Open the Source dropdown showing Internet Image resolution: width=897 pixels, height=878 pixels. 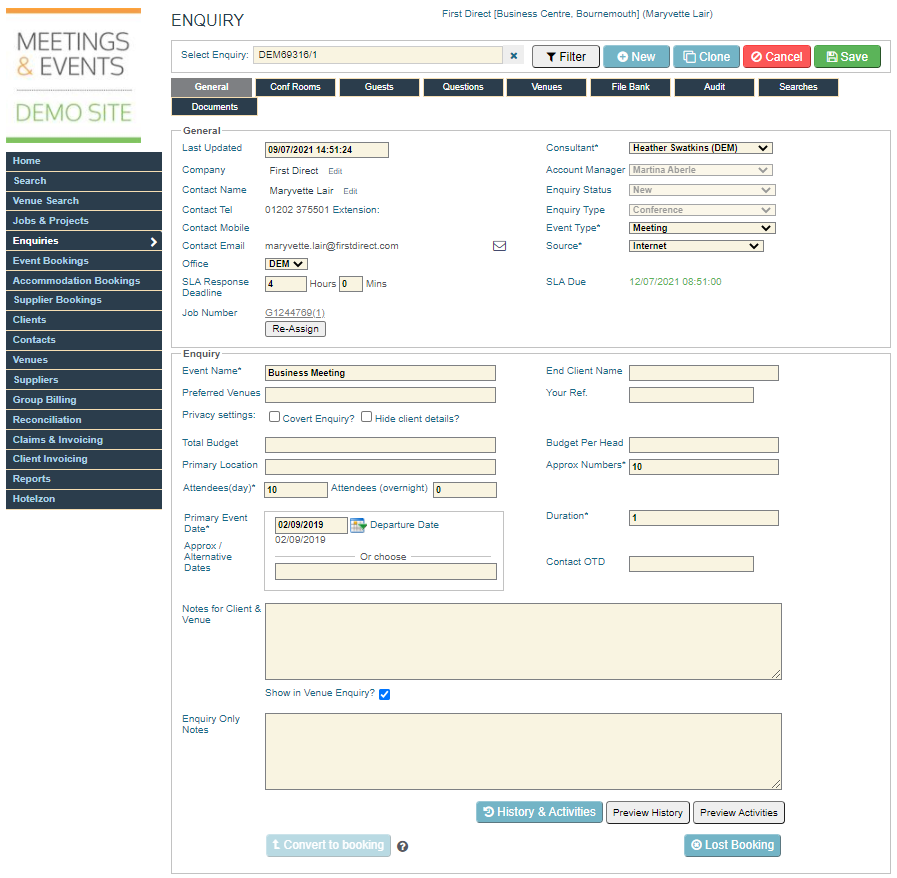coord(696,246)
